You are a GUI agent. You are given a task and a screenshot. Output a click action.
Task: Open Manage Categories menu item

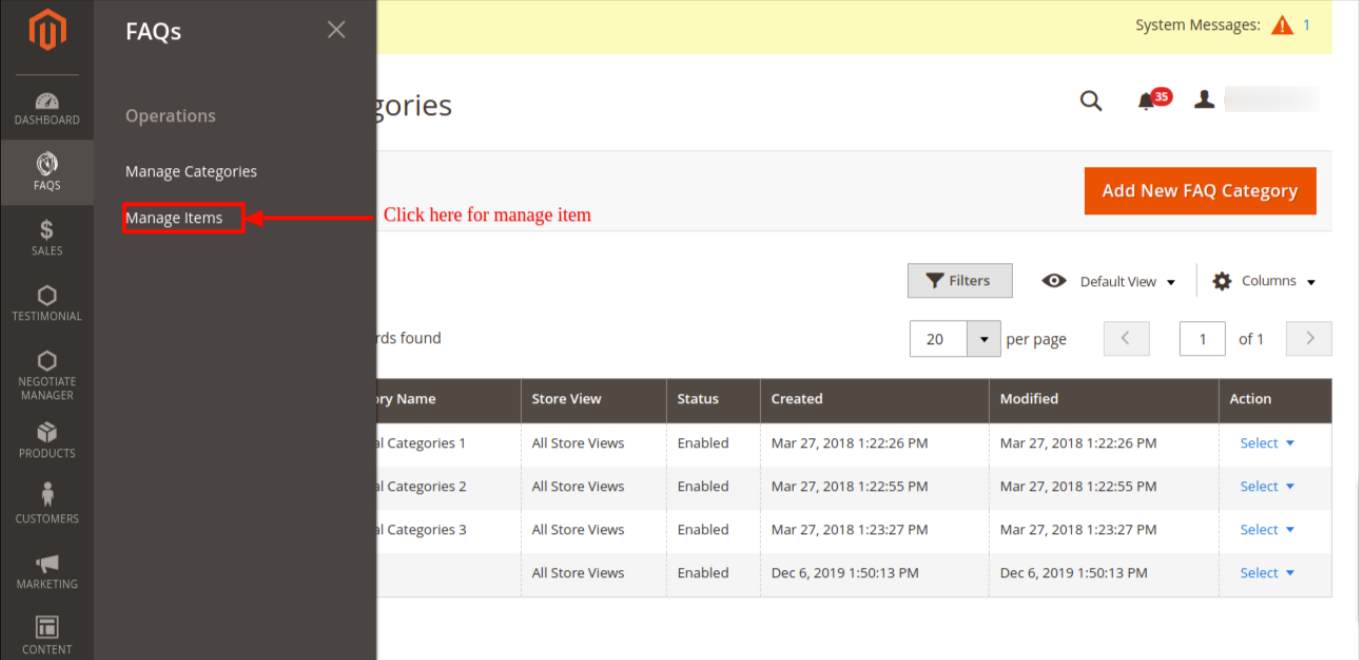[191, 172]
